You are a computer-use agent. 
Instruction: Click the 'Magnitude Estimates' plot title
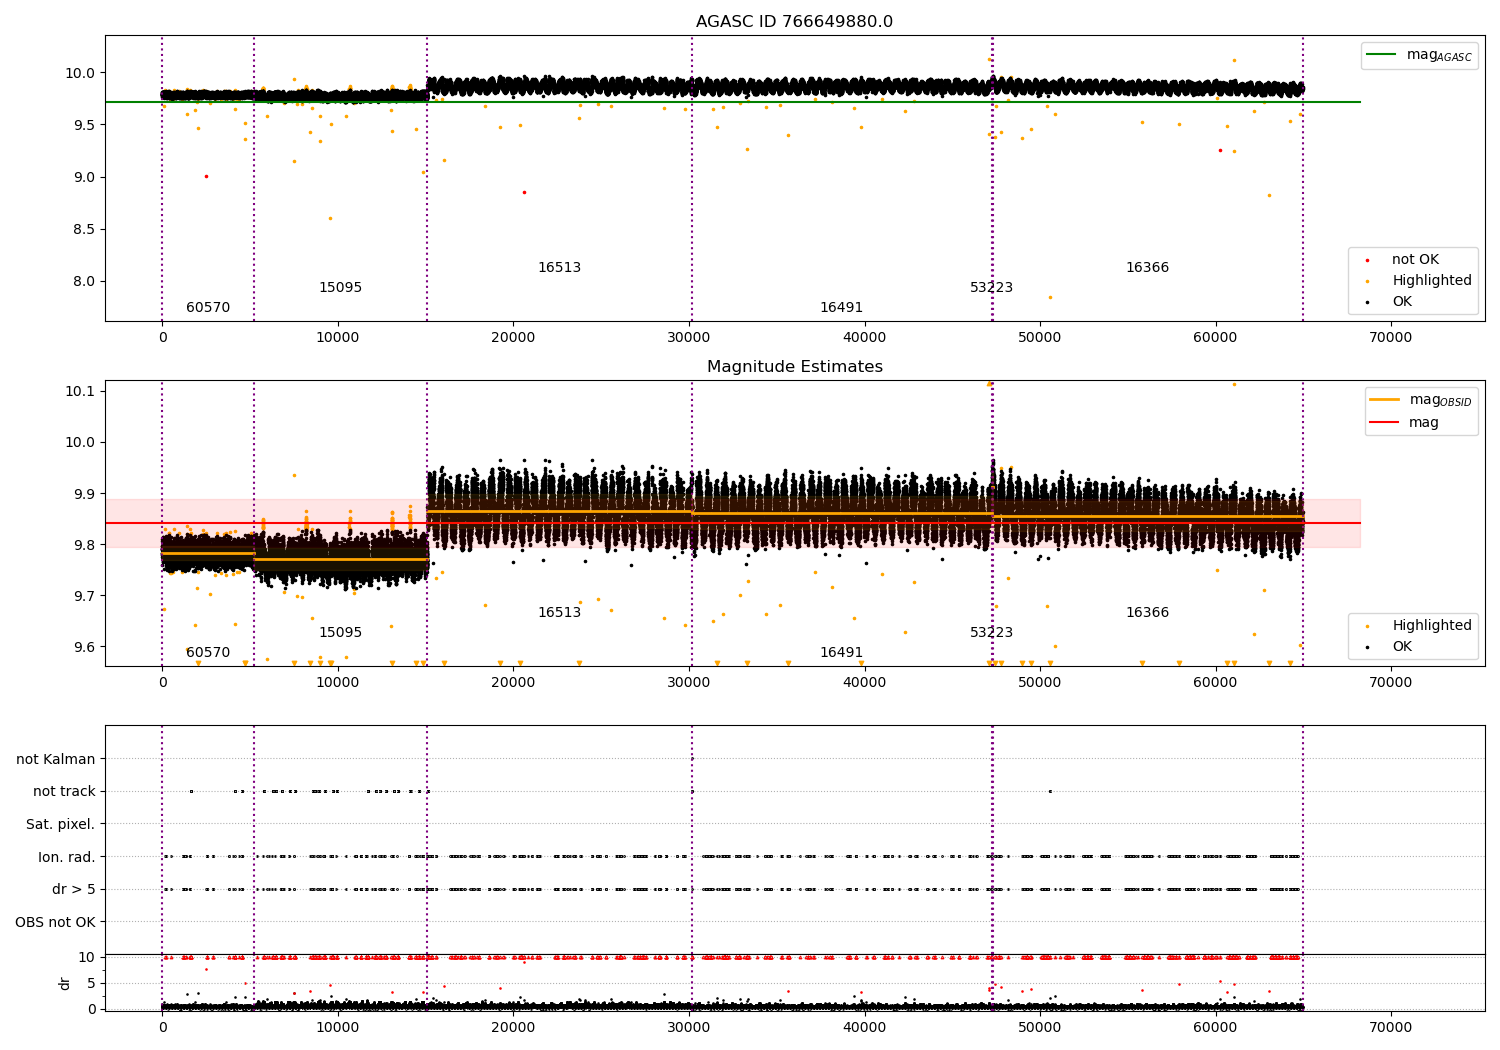tap(794, 367)
